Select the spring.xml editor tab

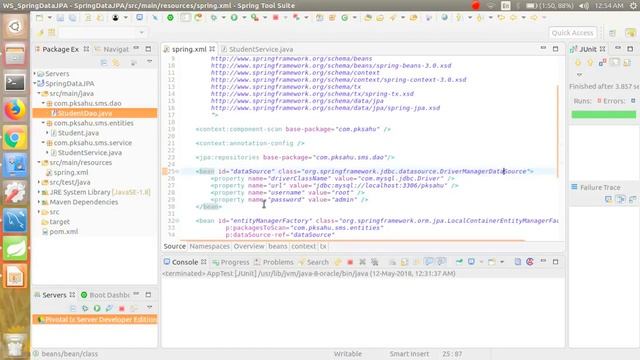click(189, 49)
